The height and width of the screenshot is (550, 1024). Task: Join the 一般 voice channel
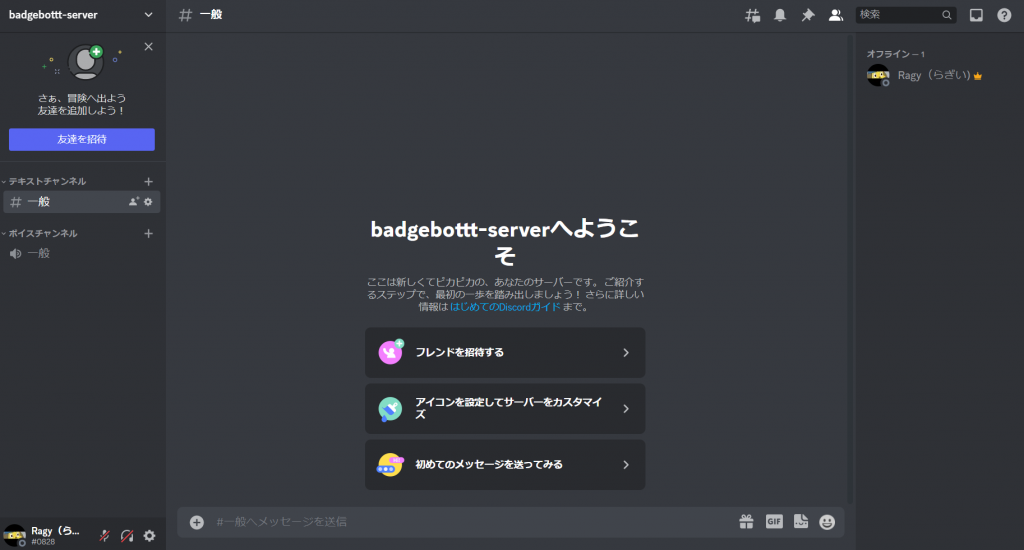(x=82, y=253)
